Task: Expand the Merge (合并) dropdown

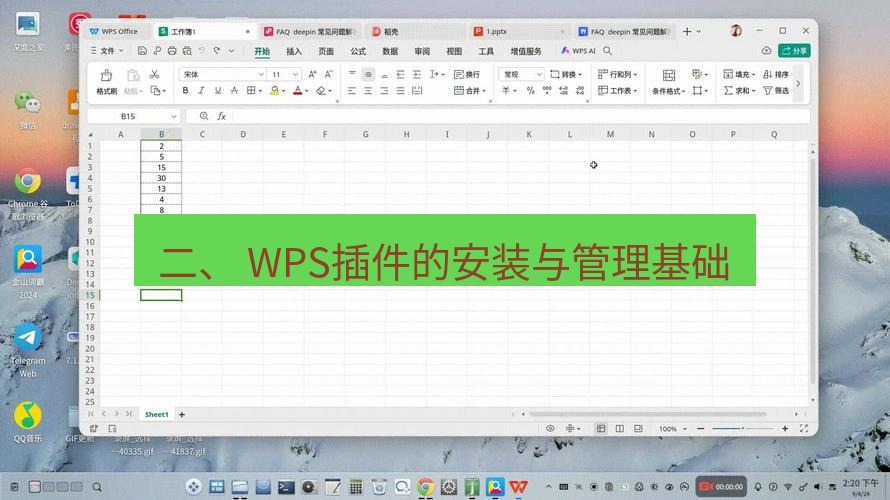Action: [x=484, y=91]
